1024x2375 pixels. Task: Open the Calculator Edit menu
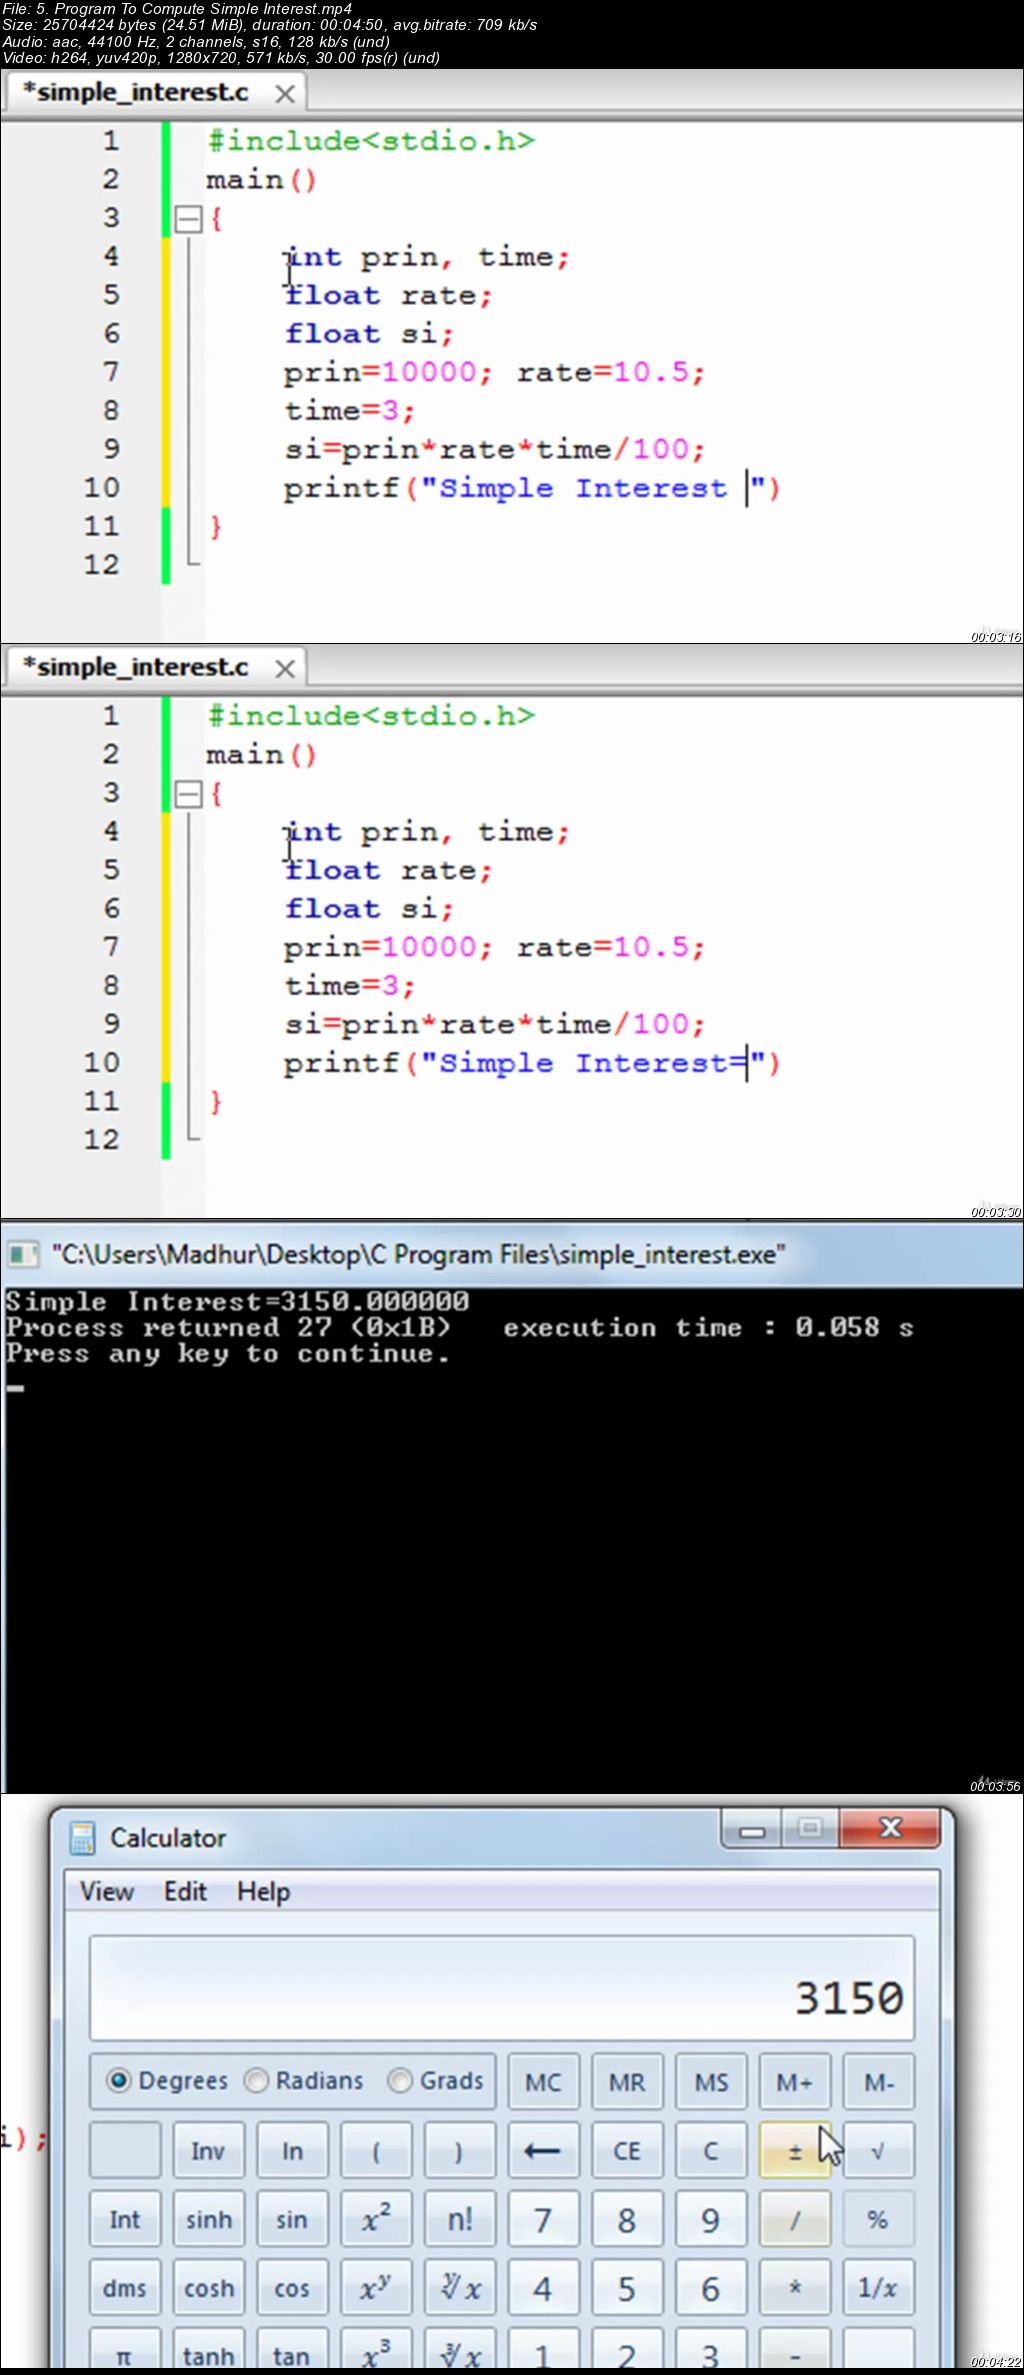point(185,1891)
